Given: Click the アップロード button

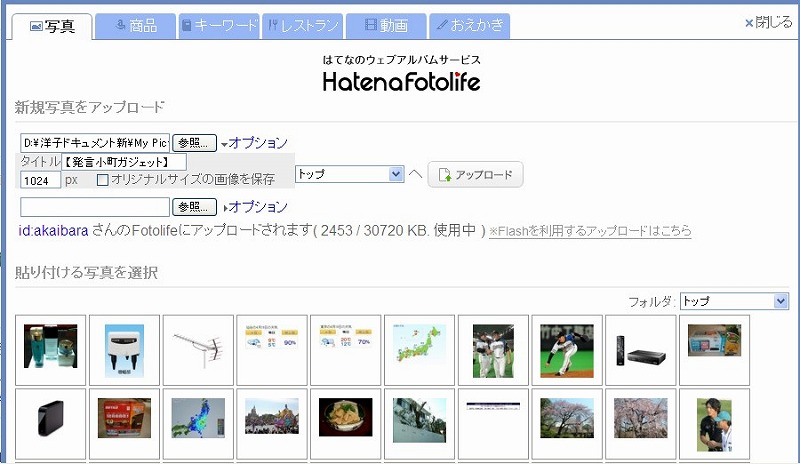Looking at the screenshot, I should (476, 175).
